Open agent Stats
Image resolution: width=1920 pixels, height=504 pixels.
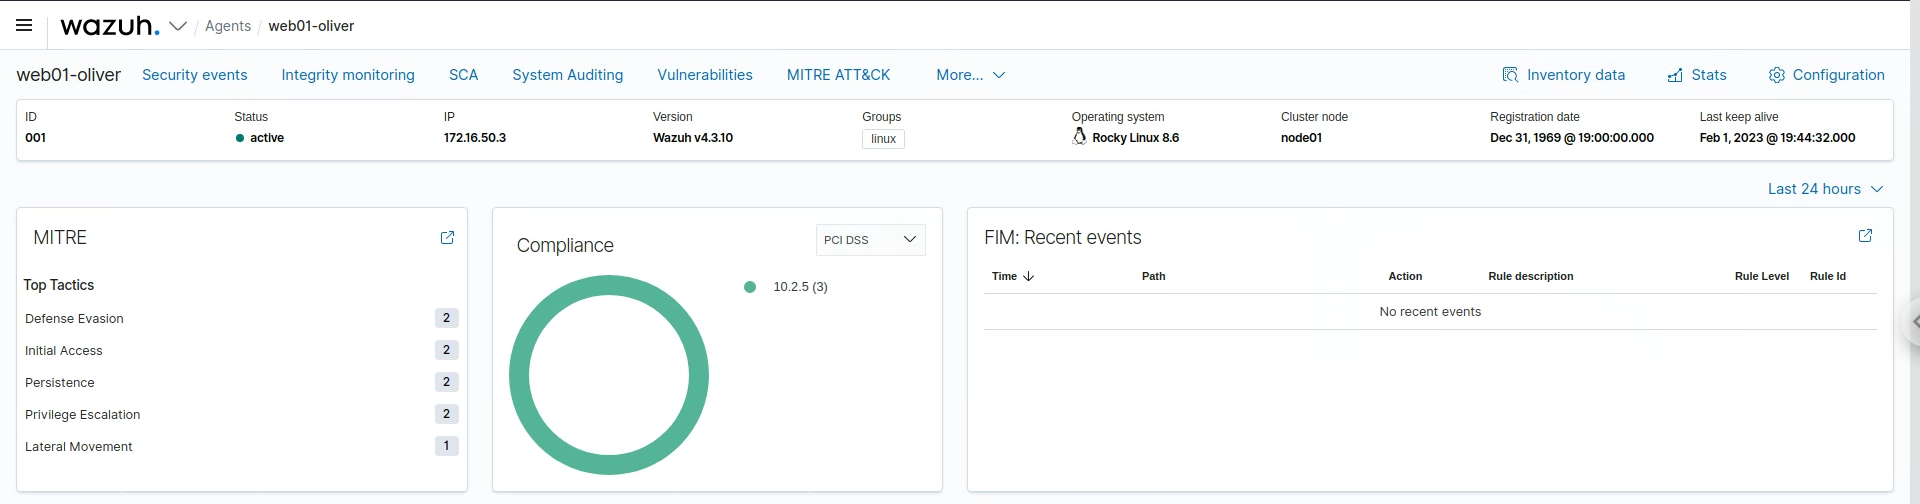[x=1697, y=75]
